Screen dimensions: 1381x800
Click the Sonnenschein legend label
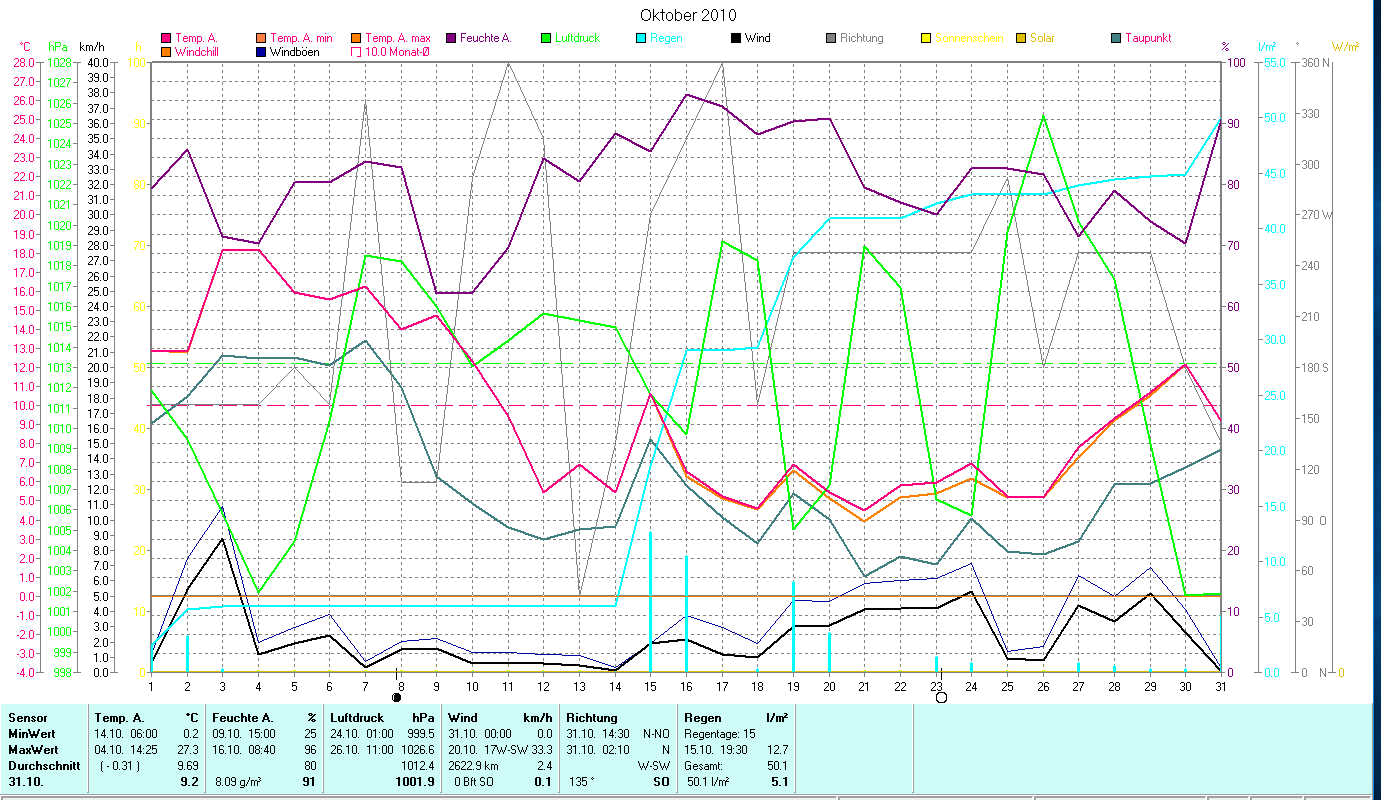pyautogui.click(x=969, y=38)
